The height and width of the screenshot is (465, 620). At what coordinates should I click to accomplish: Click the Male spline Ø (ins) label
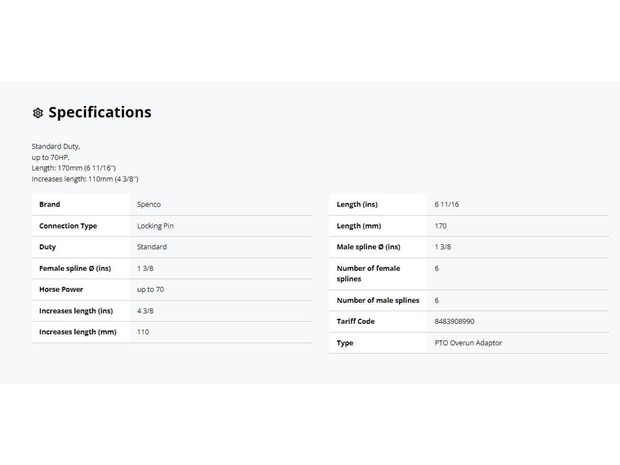point(368,247)
